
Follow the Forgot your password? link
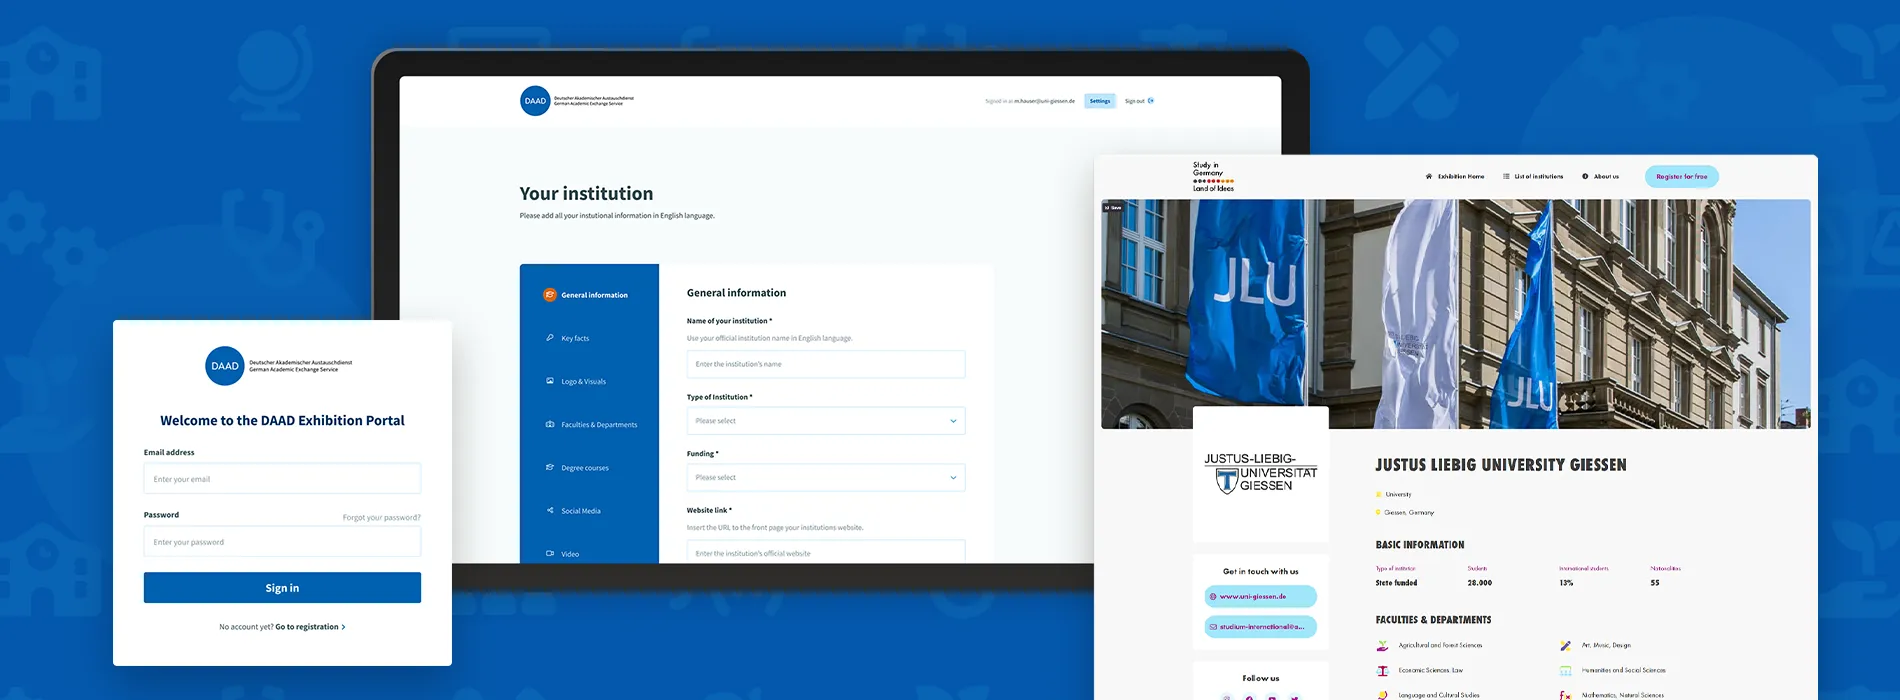click(x=382, y=517)
